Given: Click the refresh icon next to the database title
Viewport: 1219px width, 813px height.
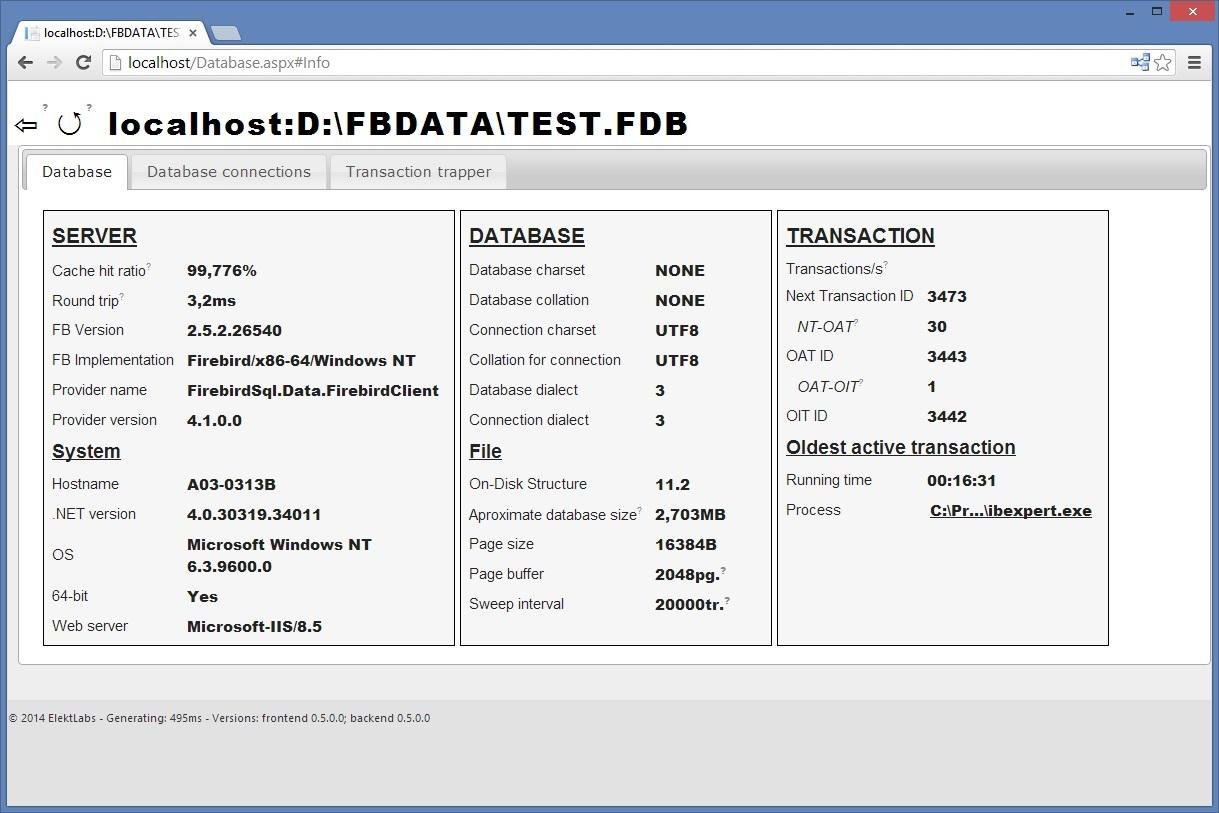Looking at the screenshot, I should click(69, 122).
